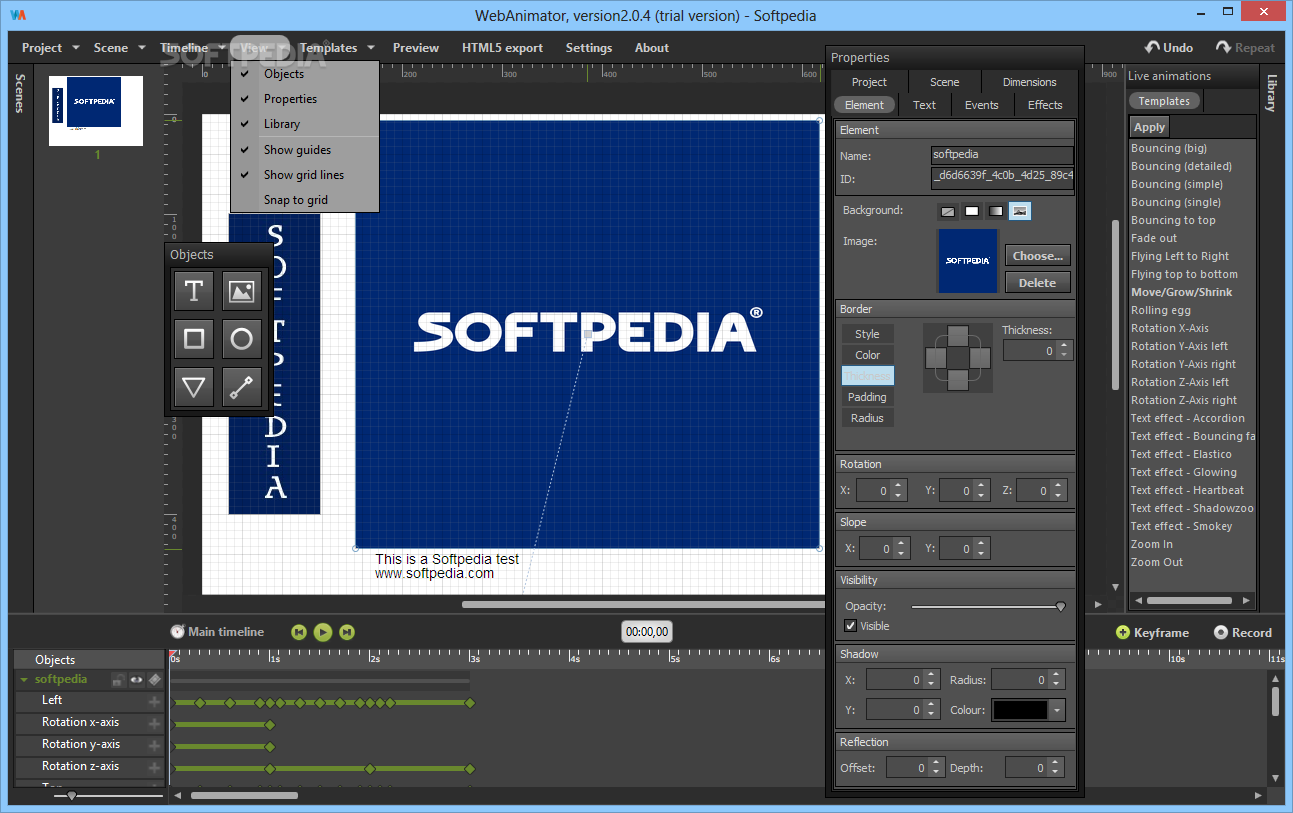Choose no background (transparent) option
1293x813 pixels.
948,211
